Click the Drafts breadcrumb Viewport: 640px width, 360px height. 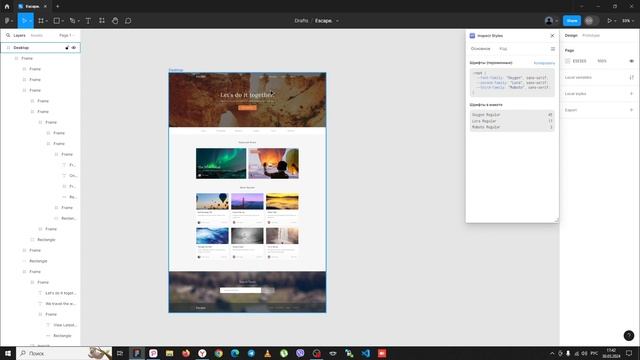point(301,20)
